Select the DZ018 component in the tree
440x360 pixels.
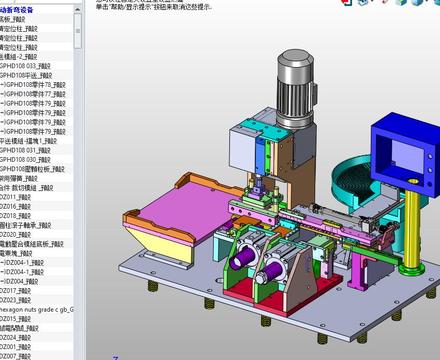tap(15, 216)
